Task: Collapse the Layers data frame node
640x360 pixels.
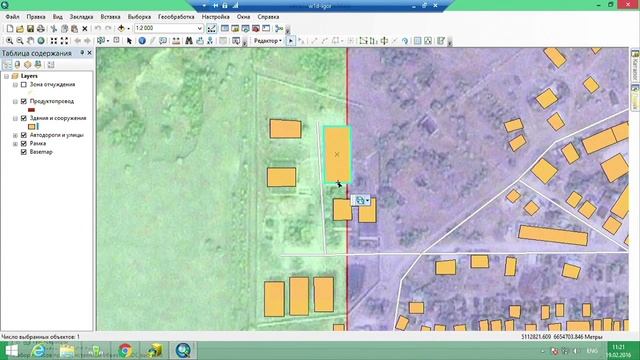Action: (x=7, y=76)
